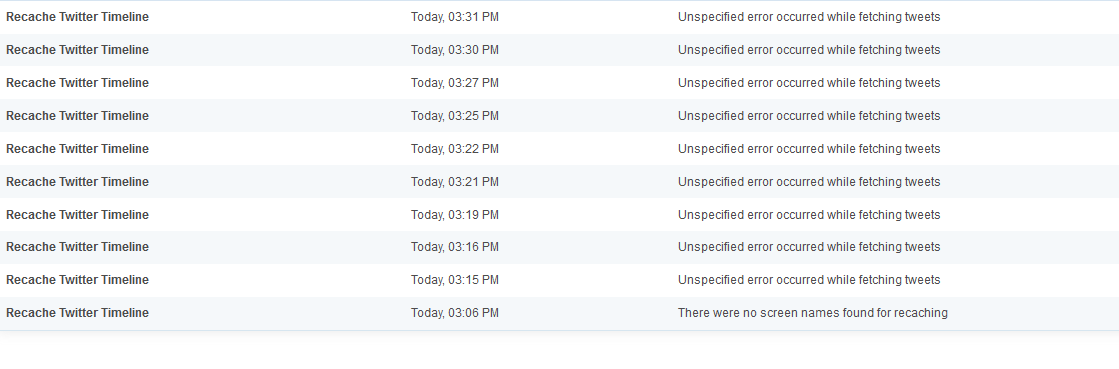Click the 'no screen names found' message
This screenshot has width=1119, height=369.
813,313
